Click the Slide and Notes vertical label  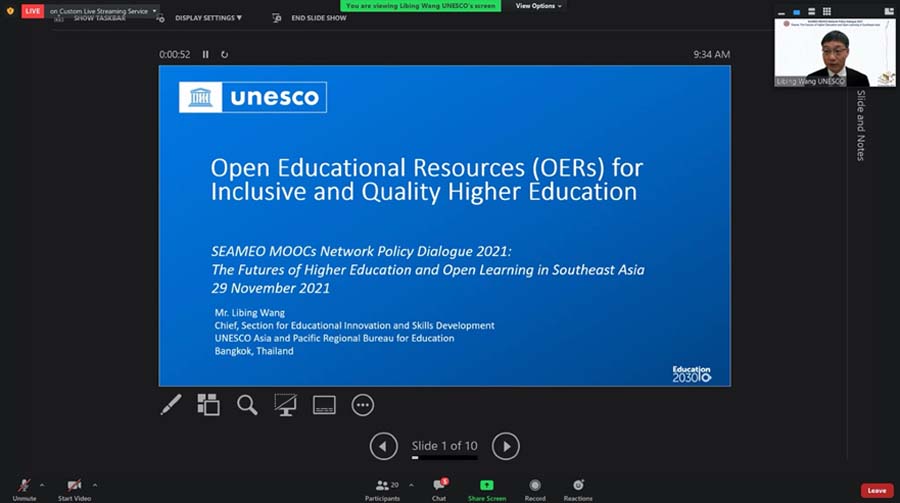pos(861,125)
